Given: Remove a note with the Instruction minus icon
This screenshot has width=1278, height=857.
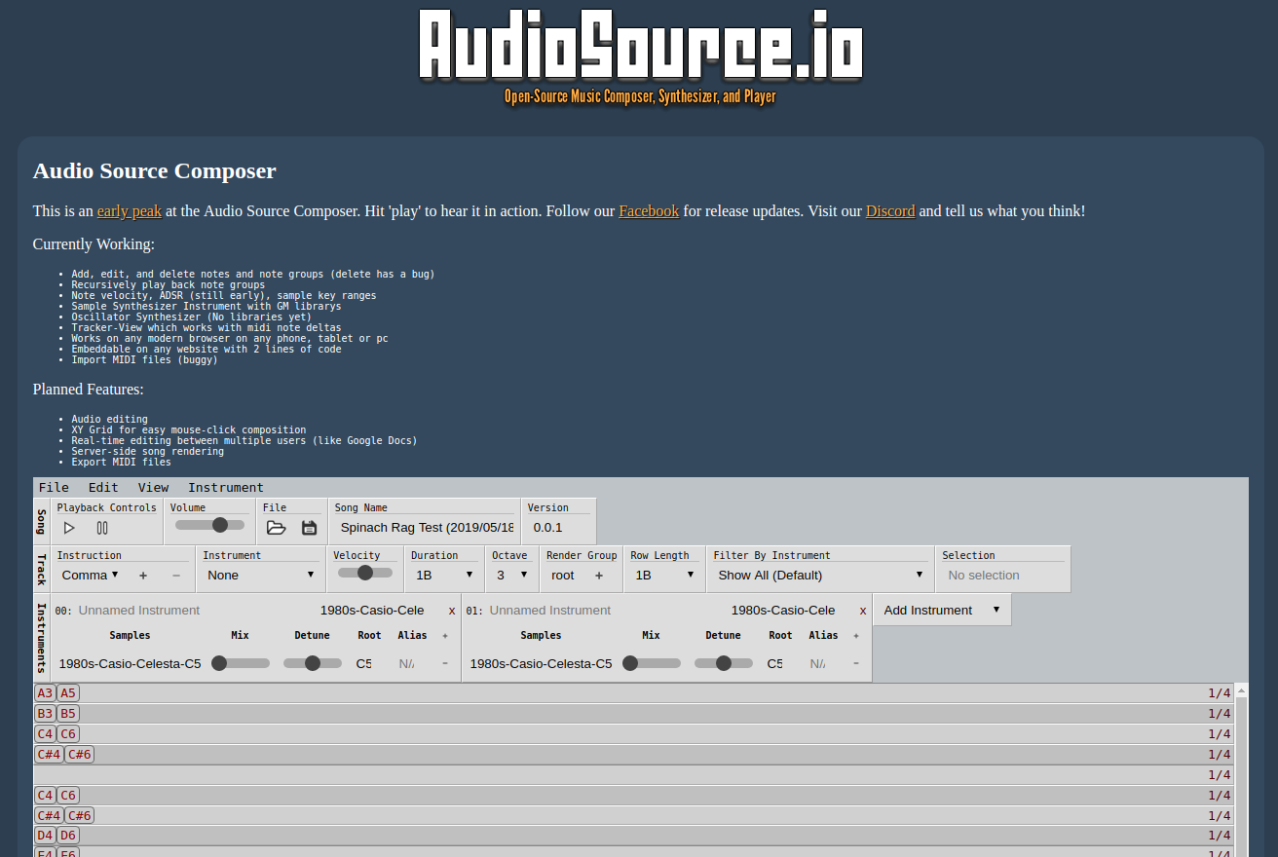Looking at the screenshot, I should coord(174,576).
